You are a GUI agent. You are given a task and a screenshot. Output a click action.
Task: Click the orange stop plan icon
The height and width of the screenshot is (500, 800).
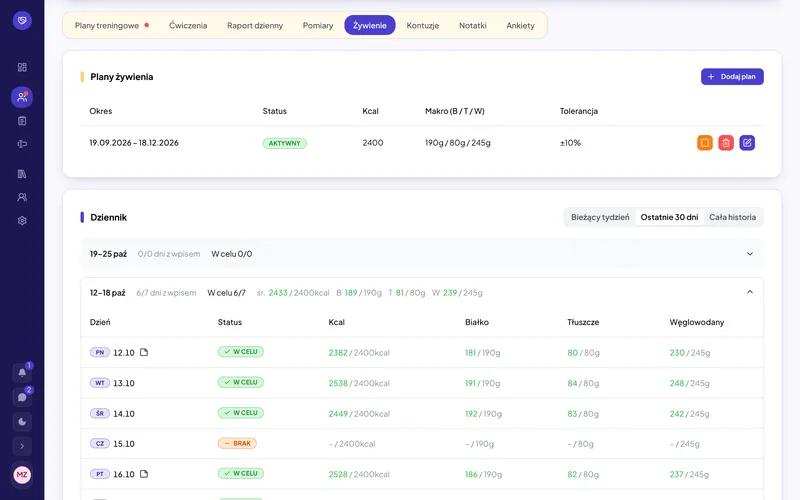pyautogui.click(x=705, y=143)
